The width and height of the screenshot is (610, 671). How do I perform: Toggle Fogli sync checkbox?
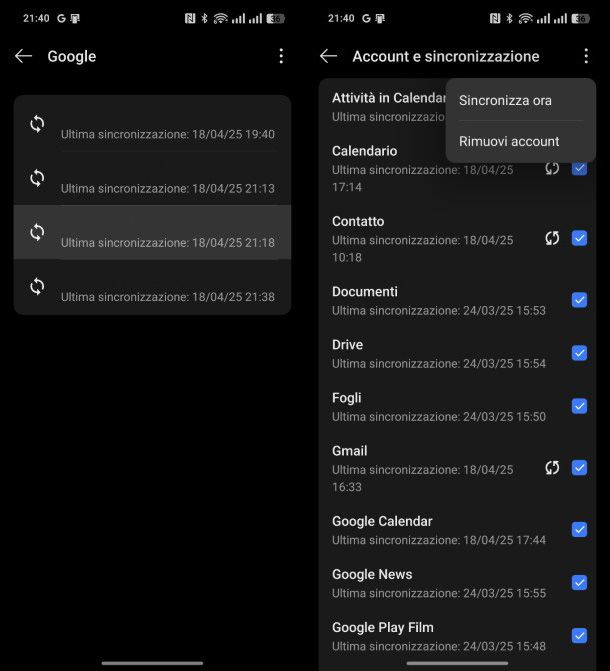[x=579, y=406]
